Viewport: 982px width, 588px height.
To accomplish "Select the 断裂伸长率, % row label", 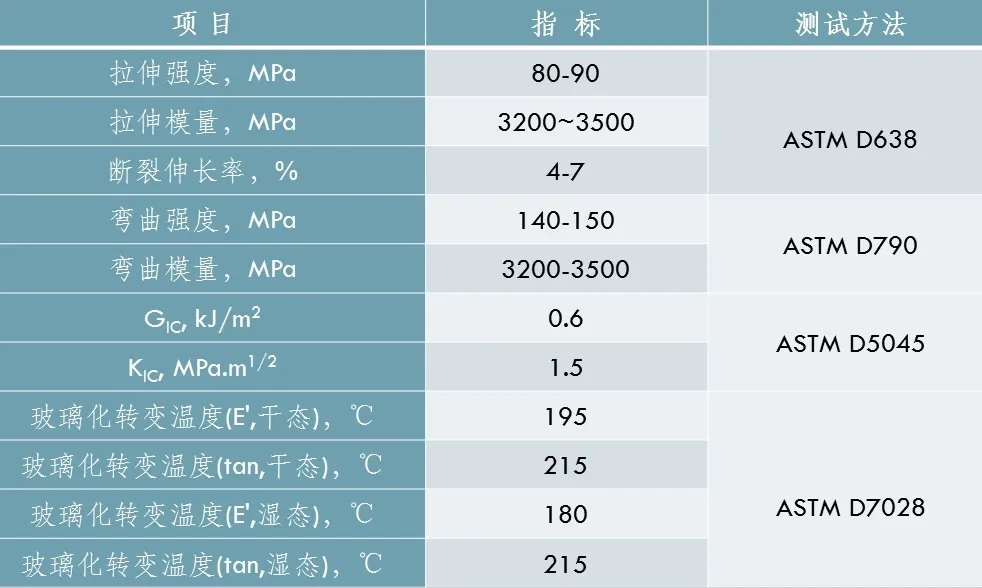I will 203,172.
